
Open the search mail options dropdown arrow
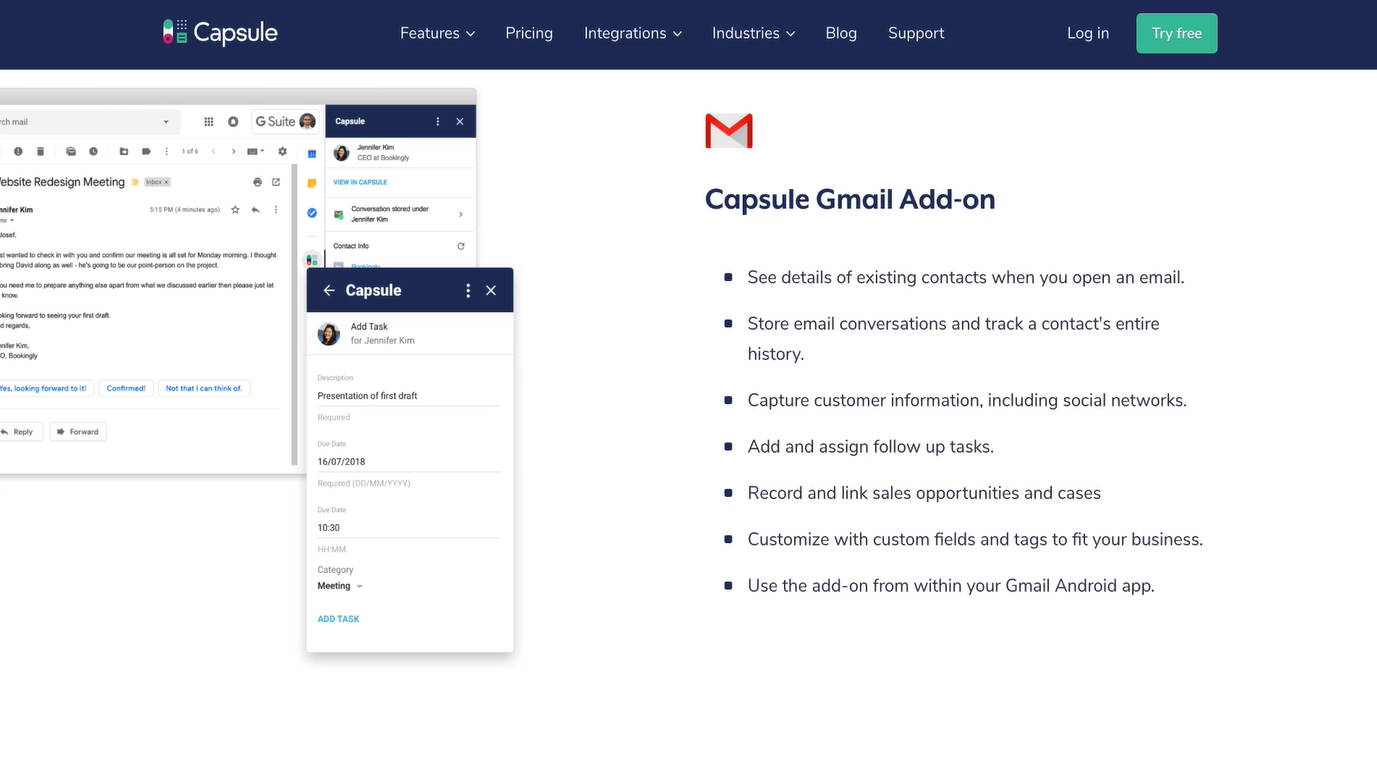pyautogui.click(x=166, y=122)
